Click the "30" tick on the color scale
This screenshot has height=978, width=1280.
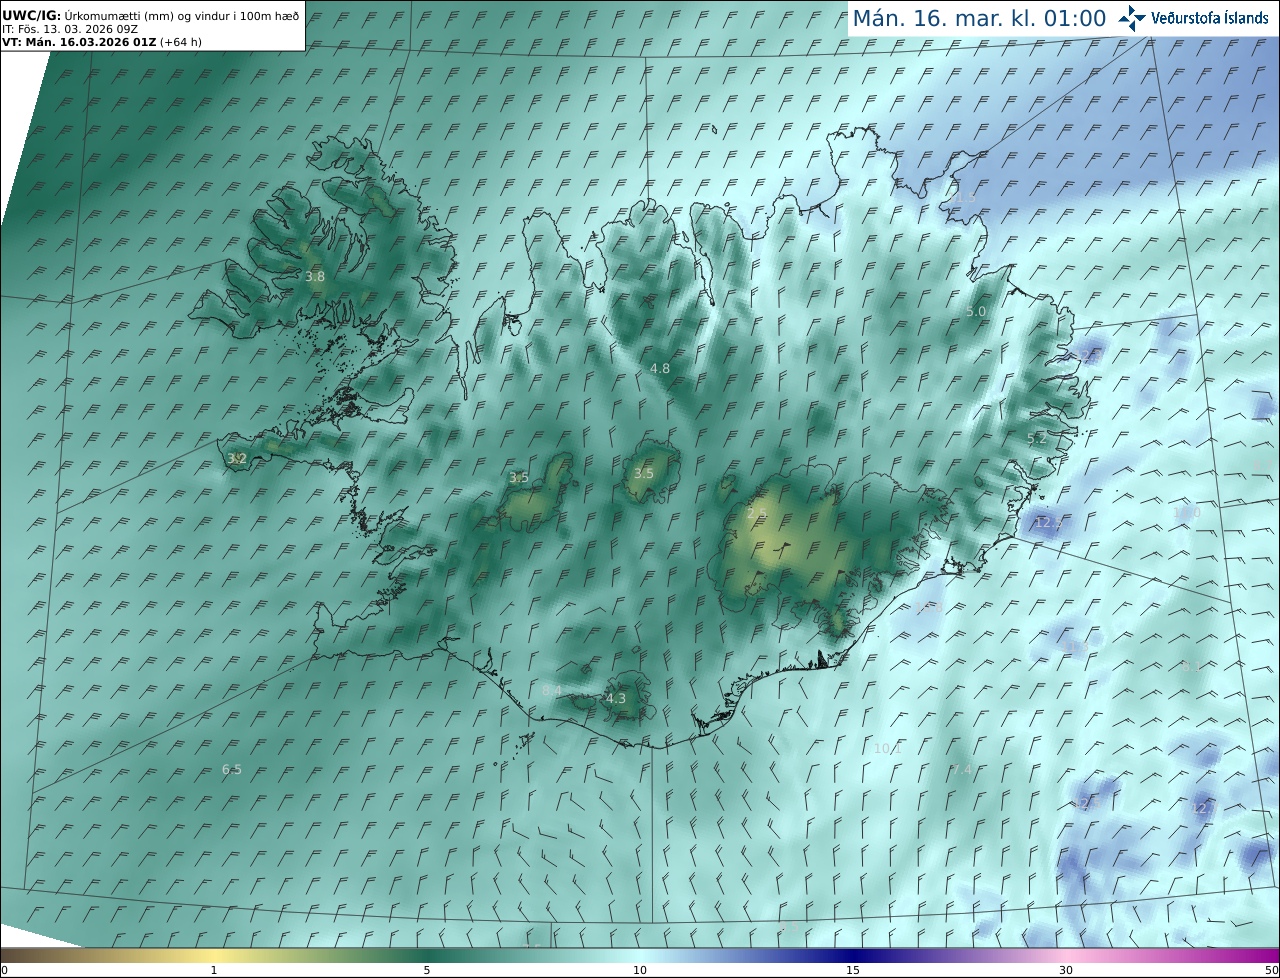pyautogui.click(x=1066, y=970)
